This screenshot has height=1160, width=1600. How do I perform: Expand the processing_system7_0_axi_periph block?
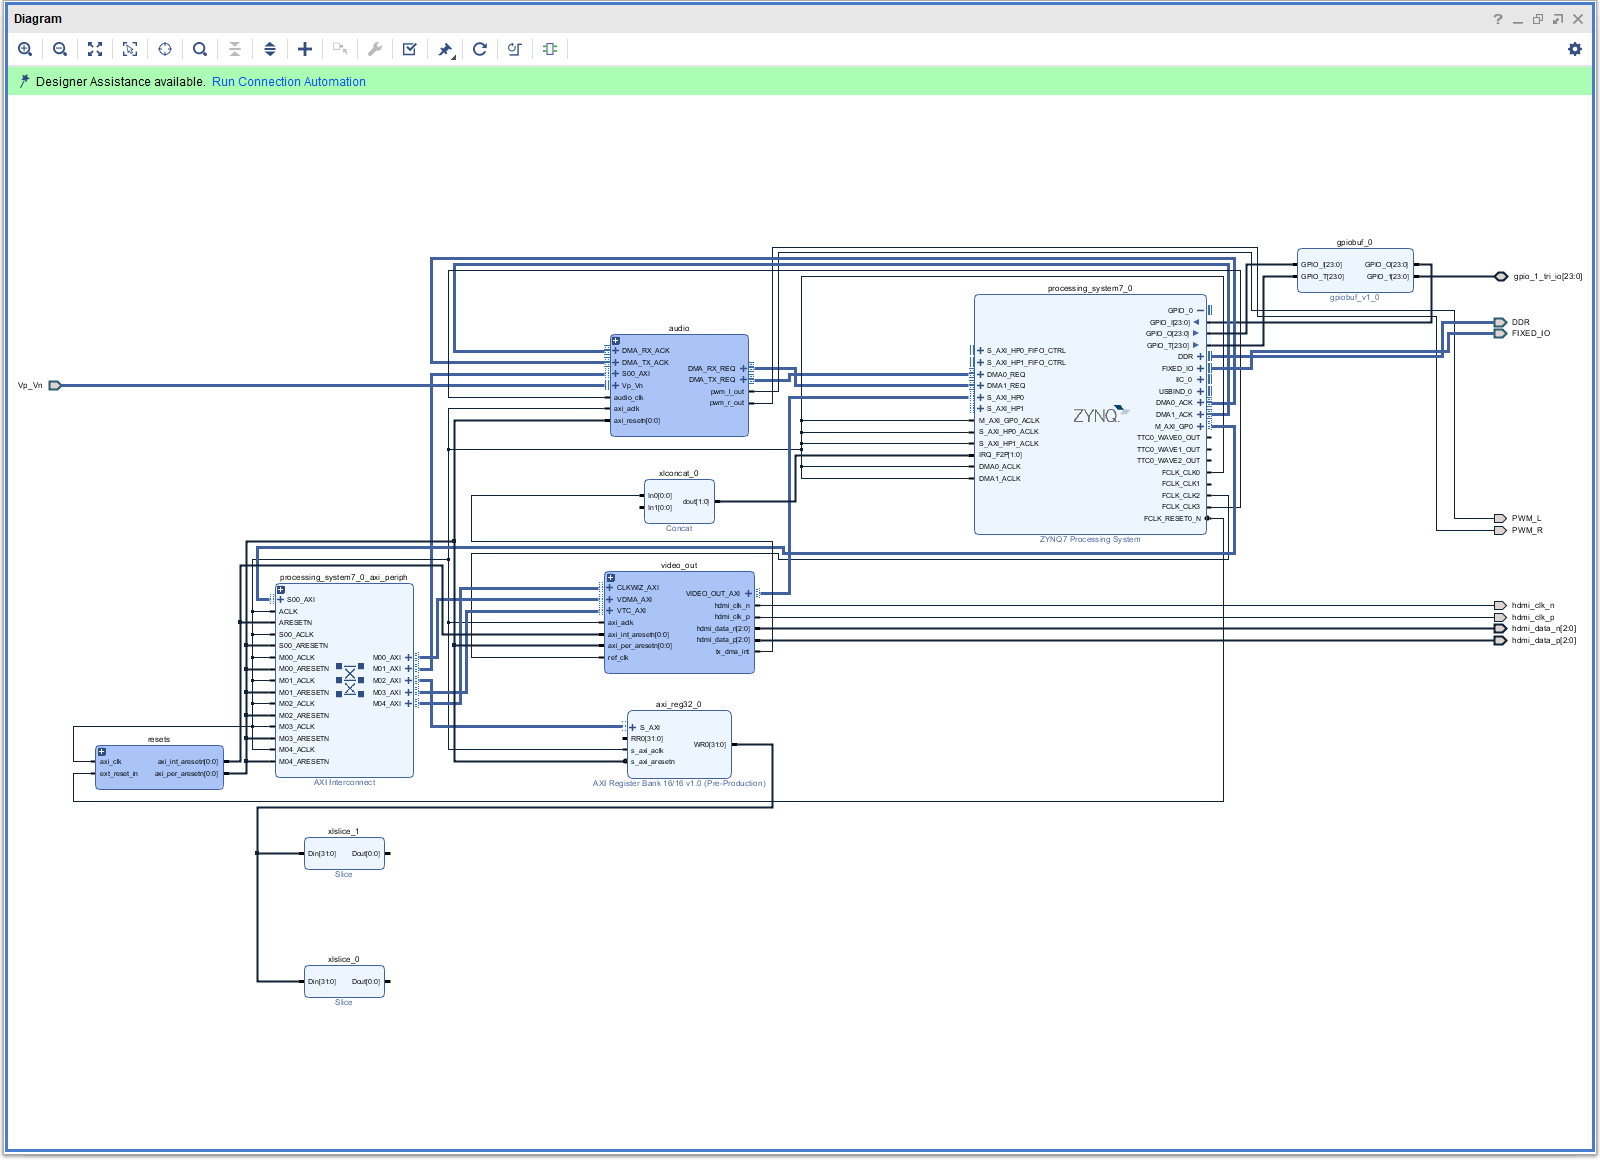pos(281,590)
